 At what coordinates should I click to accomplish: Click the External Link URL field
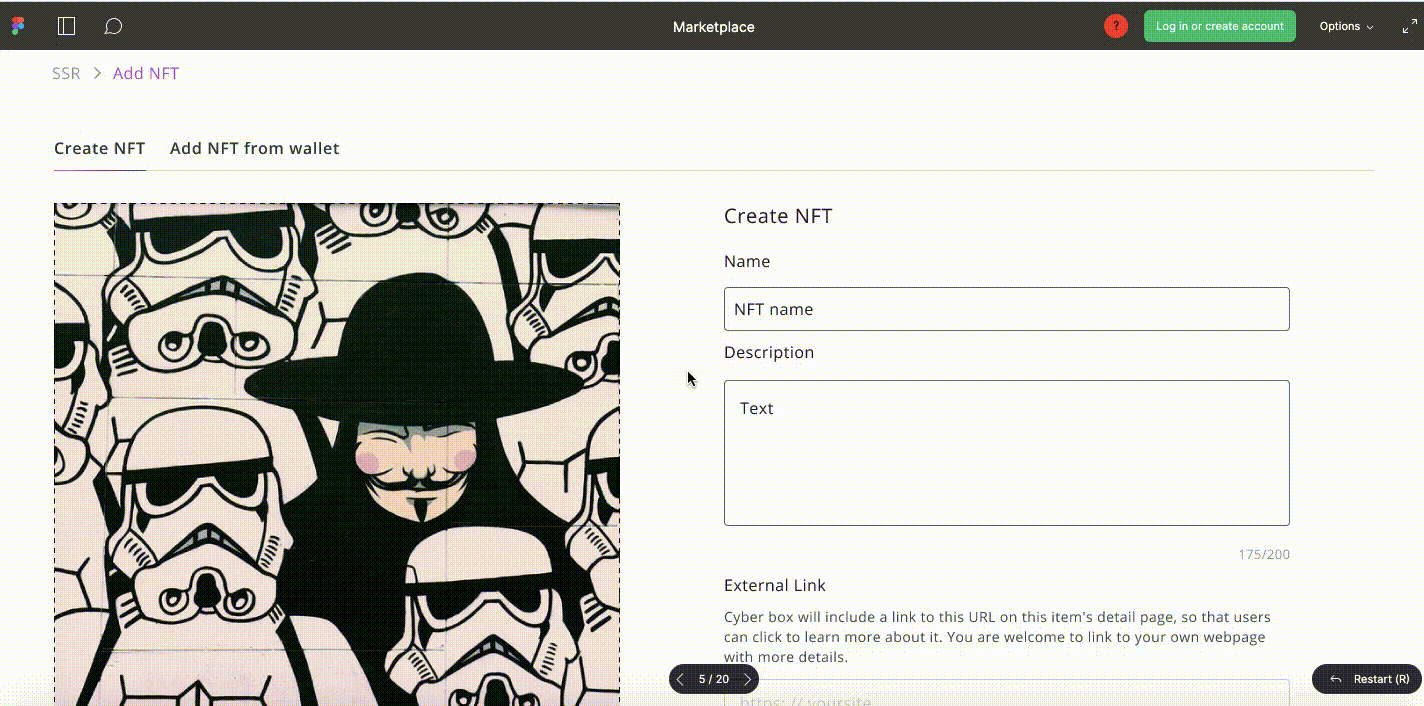1007,694
